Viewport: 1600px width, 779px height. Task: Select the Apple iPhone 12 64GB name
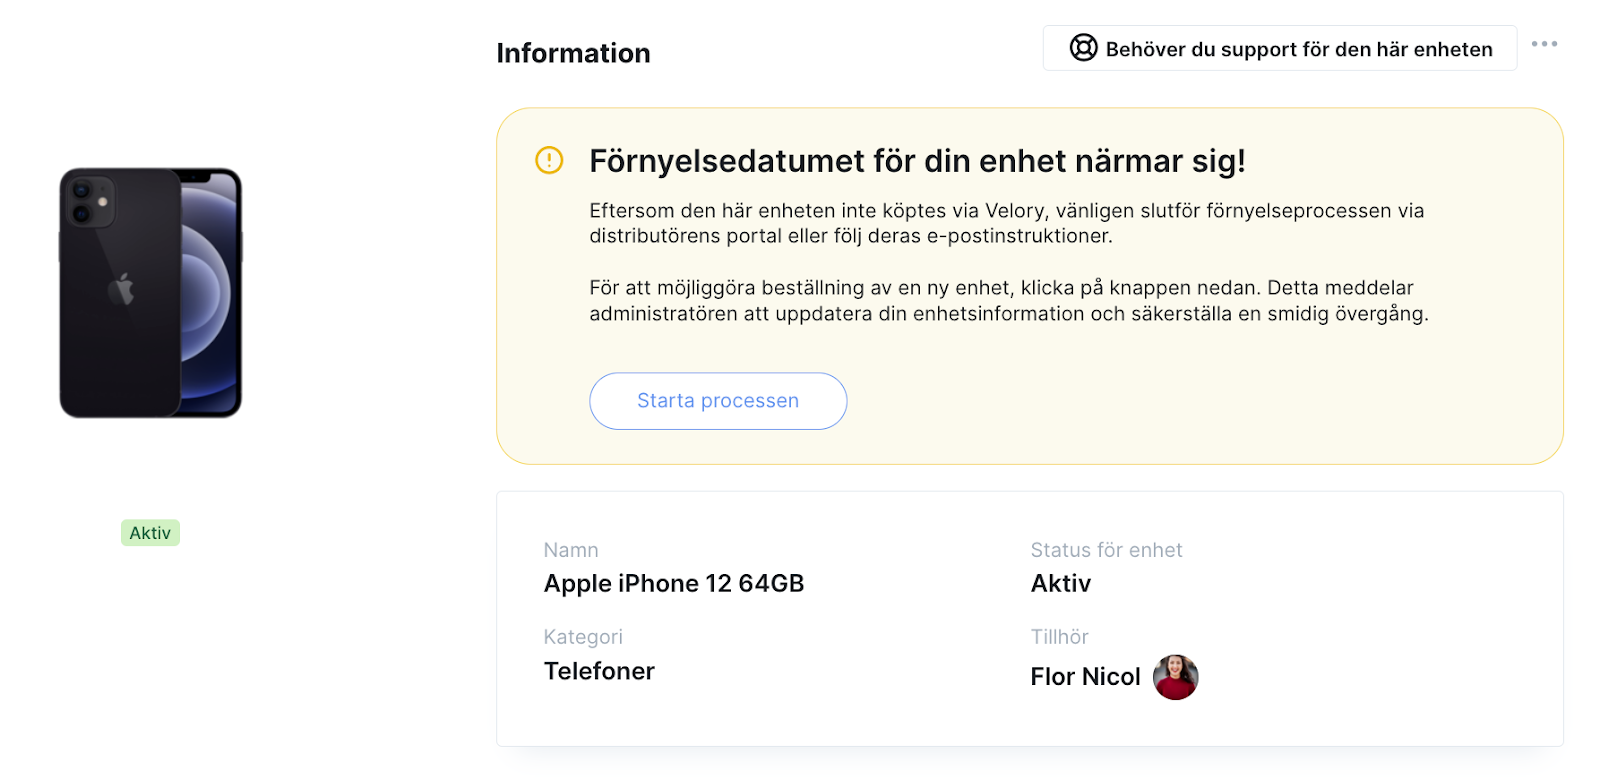click(x=674, y=584)
